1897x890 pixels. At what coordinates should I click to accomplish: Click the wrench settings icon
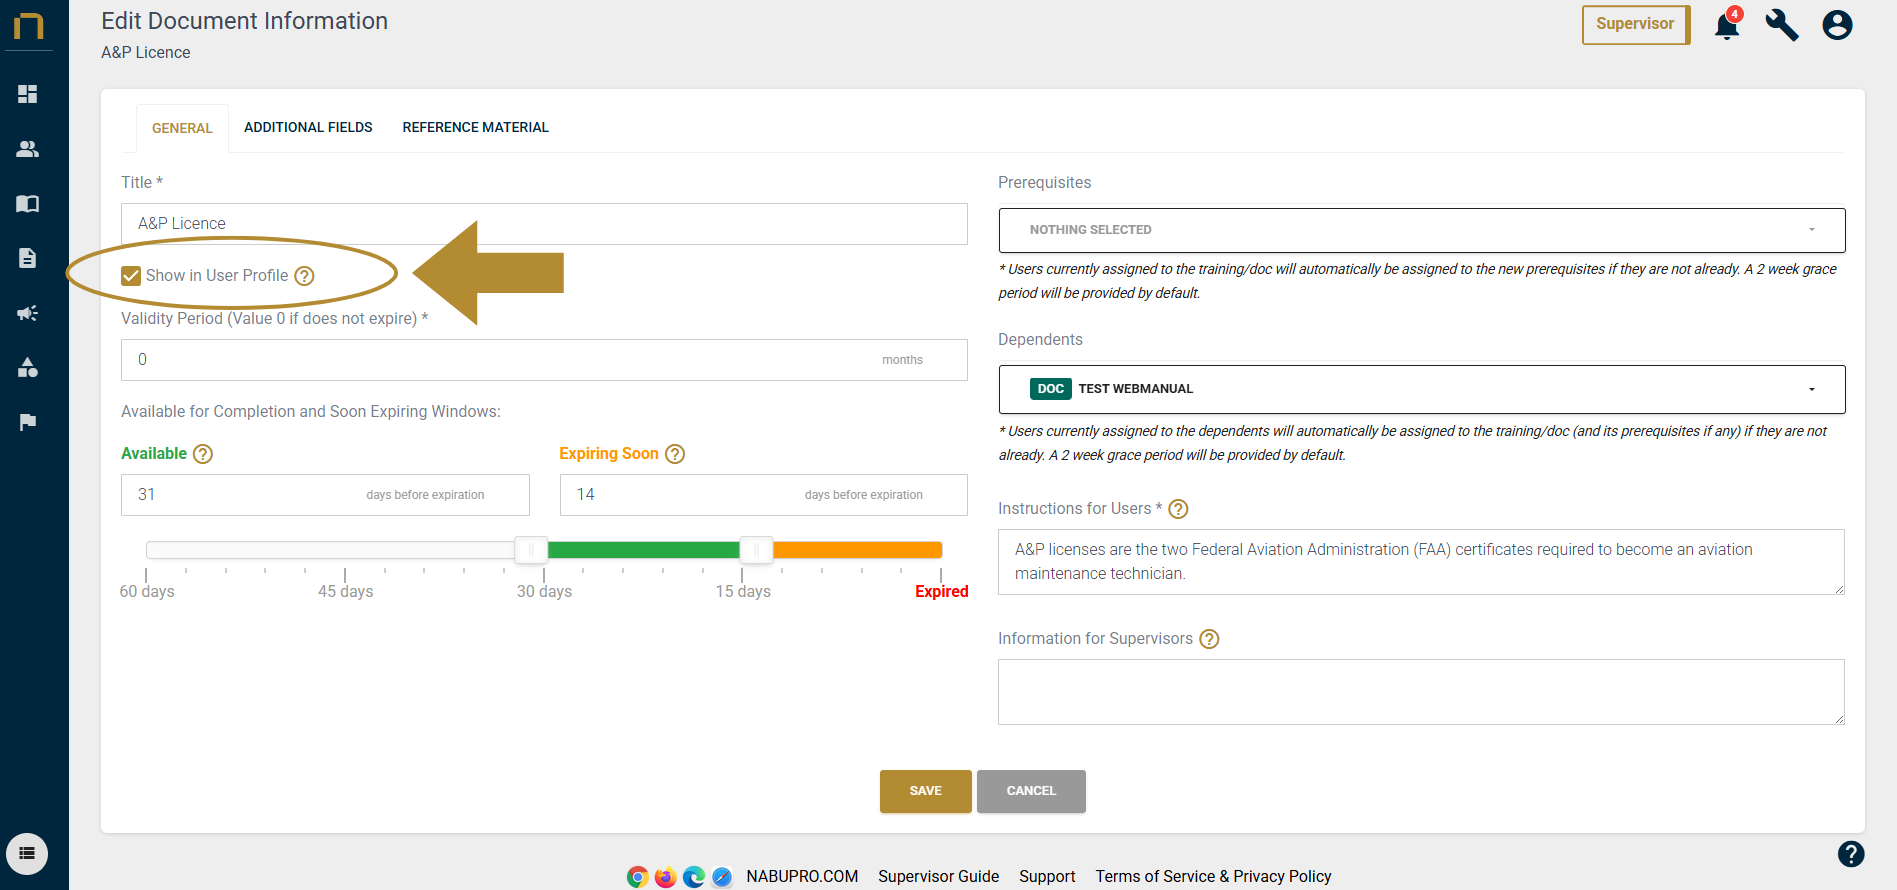click(1782, 25)
